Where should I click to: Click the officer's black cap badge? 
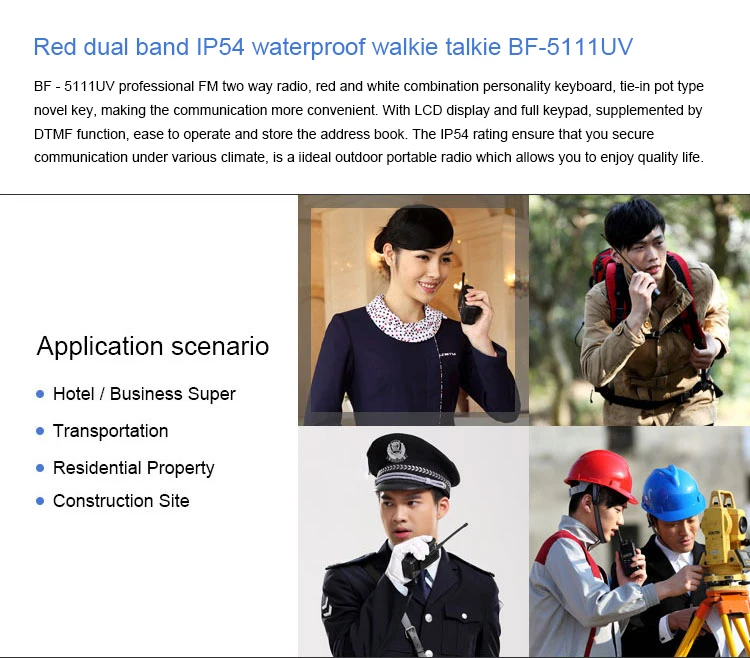pyautogui.click(x=397, y=450)
